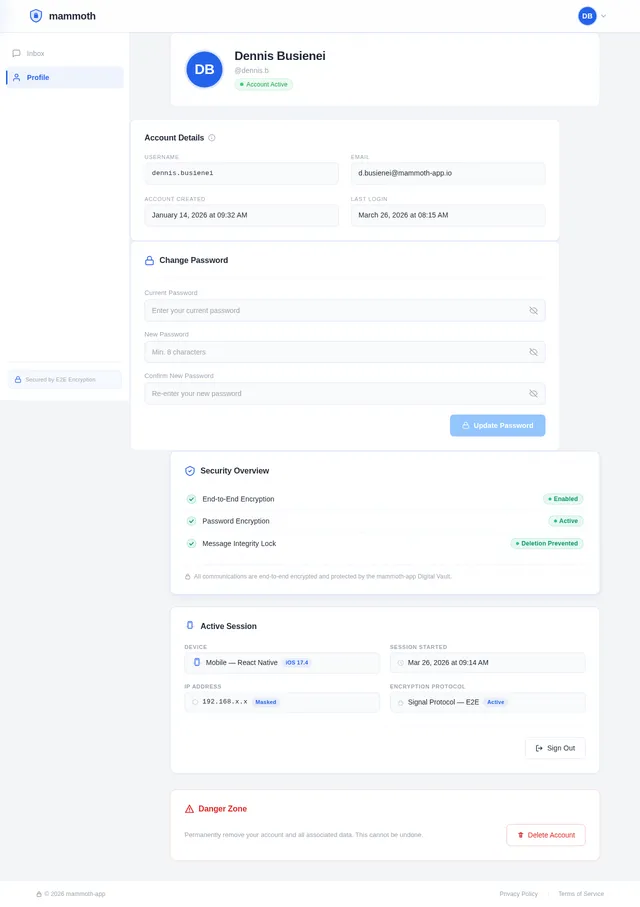Click the Update Password button
The width and height of the screenshot is (640, 907).
pos(497,425)
